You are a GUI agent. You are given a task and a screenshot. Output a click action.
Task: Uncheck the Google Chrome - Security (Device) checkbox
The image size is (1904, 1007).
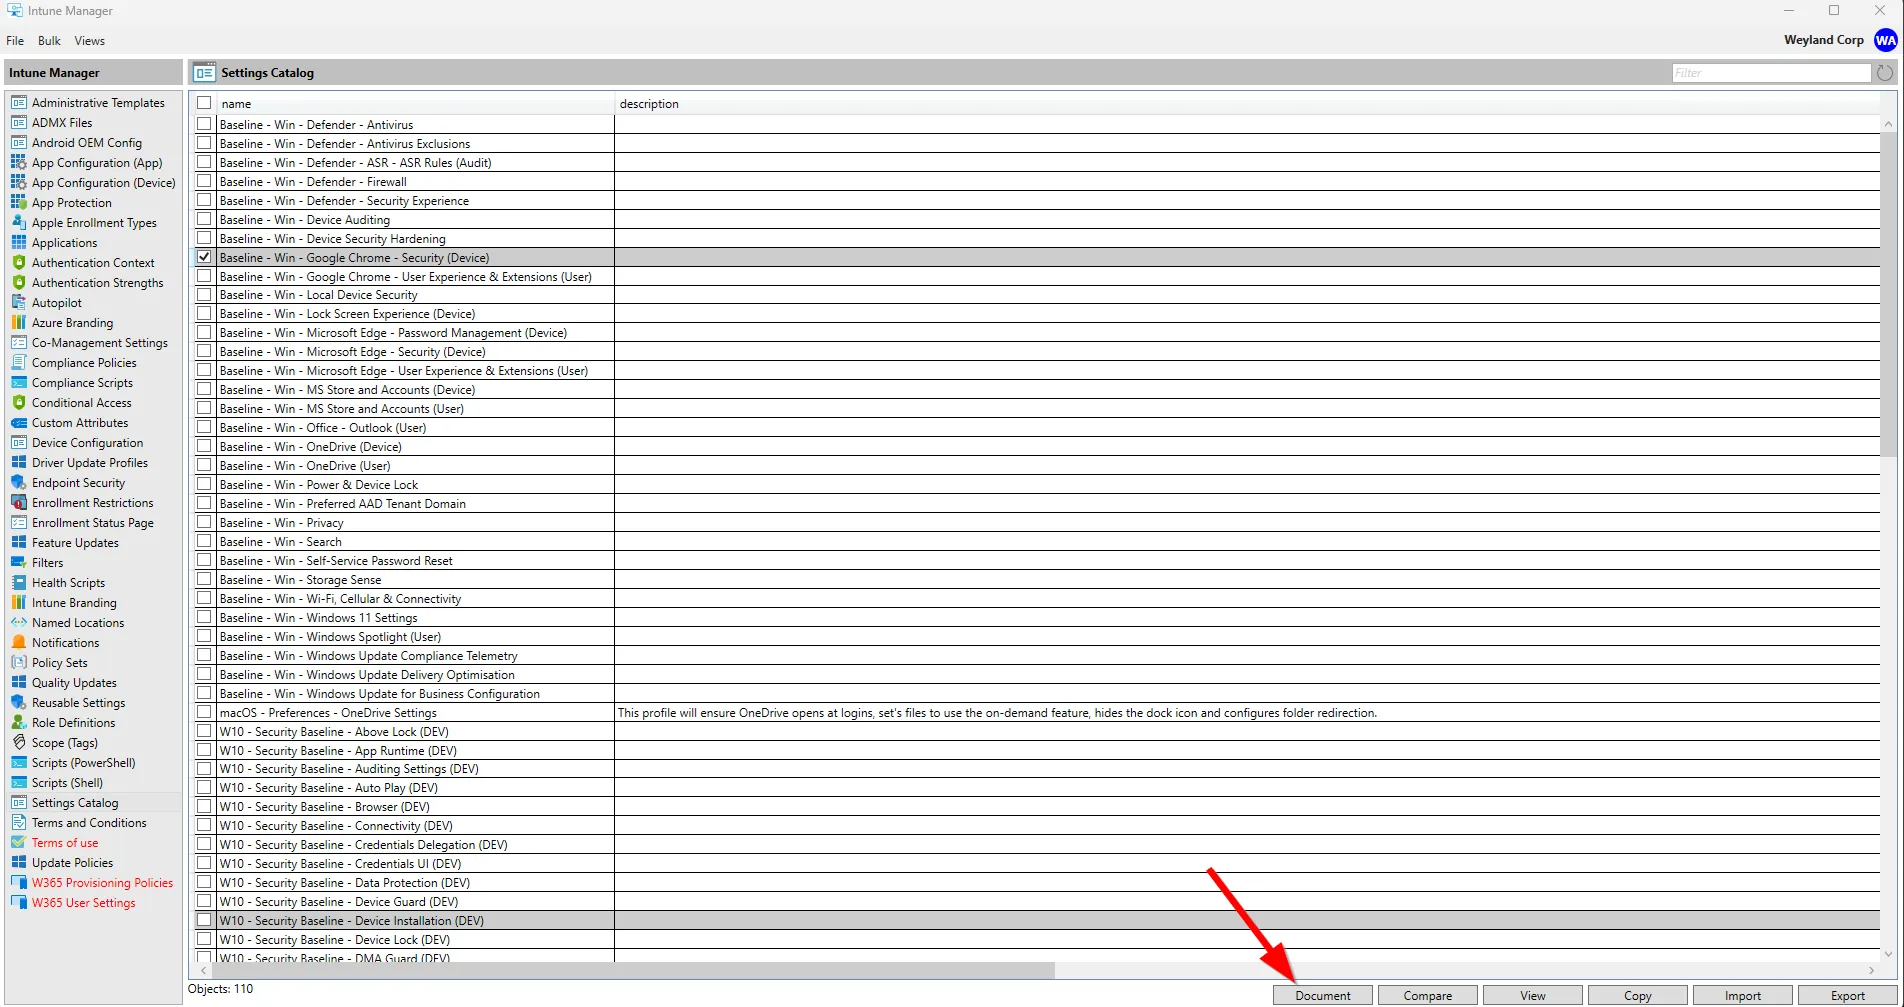click(204, 257)
